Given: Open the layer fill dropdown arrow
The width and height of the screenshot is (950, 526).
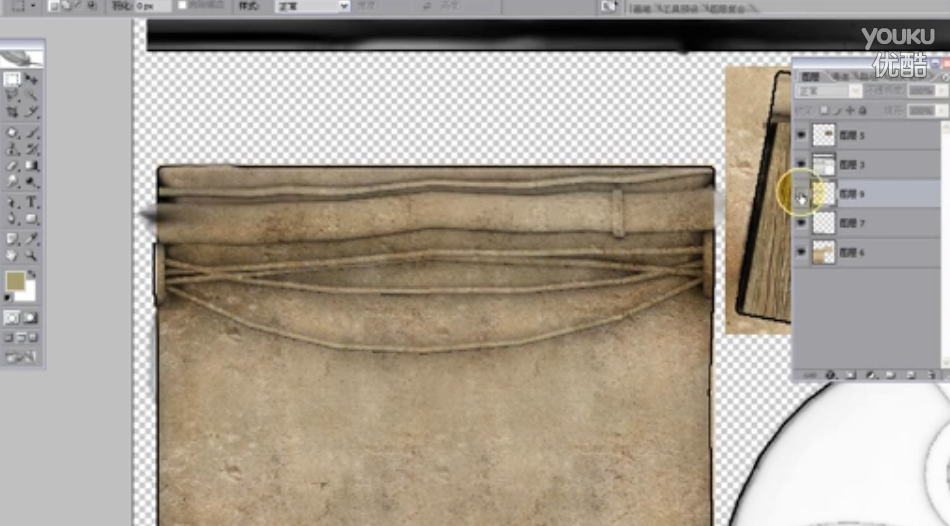Looking at the screenshot, I should 941,110.
